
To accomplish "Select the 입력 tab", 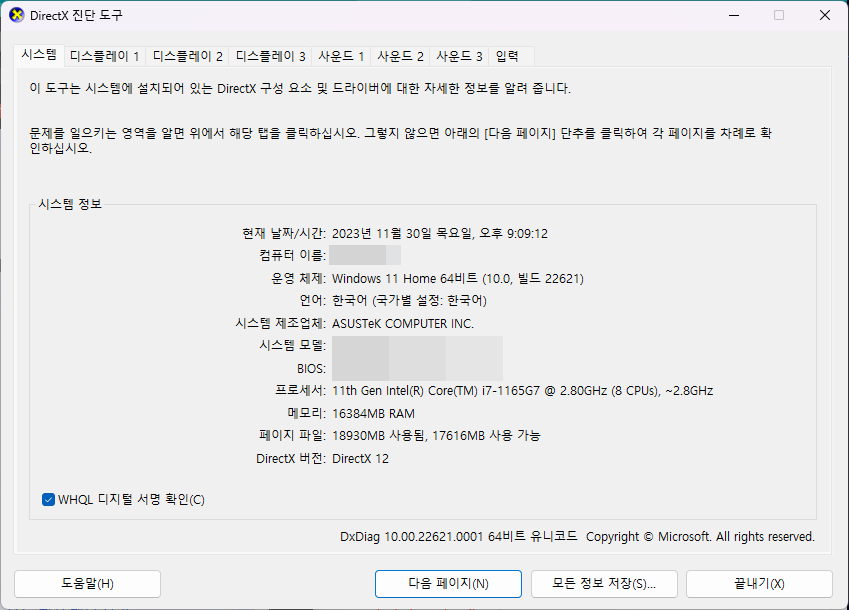I will pyautogui.click(x=508, y=56).
